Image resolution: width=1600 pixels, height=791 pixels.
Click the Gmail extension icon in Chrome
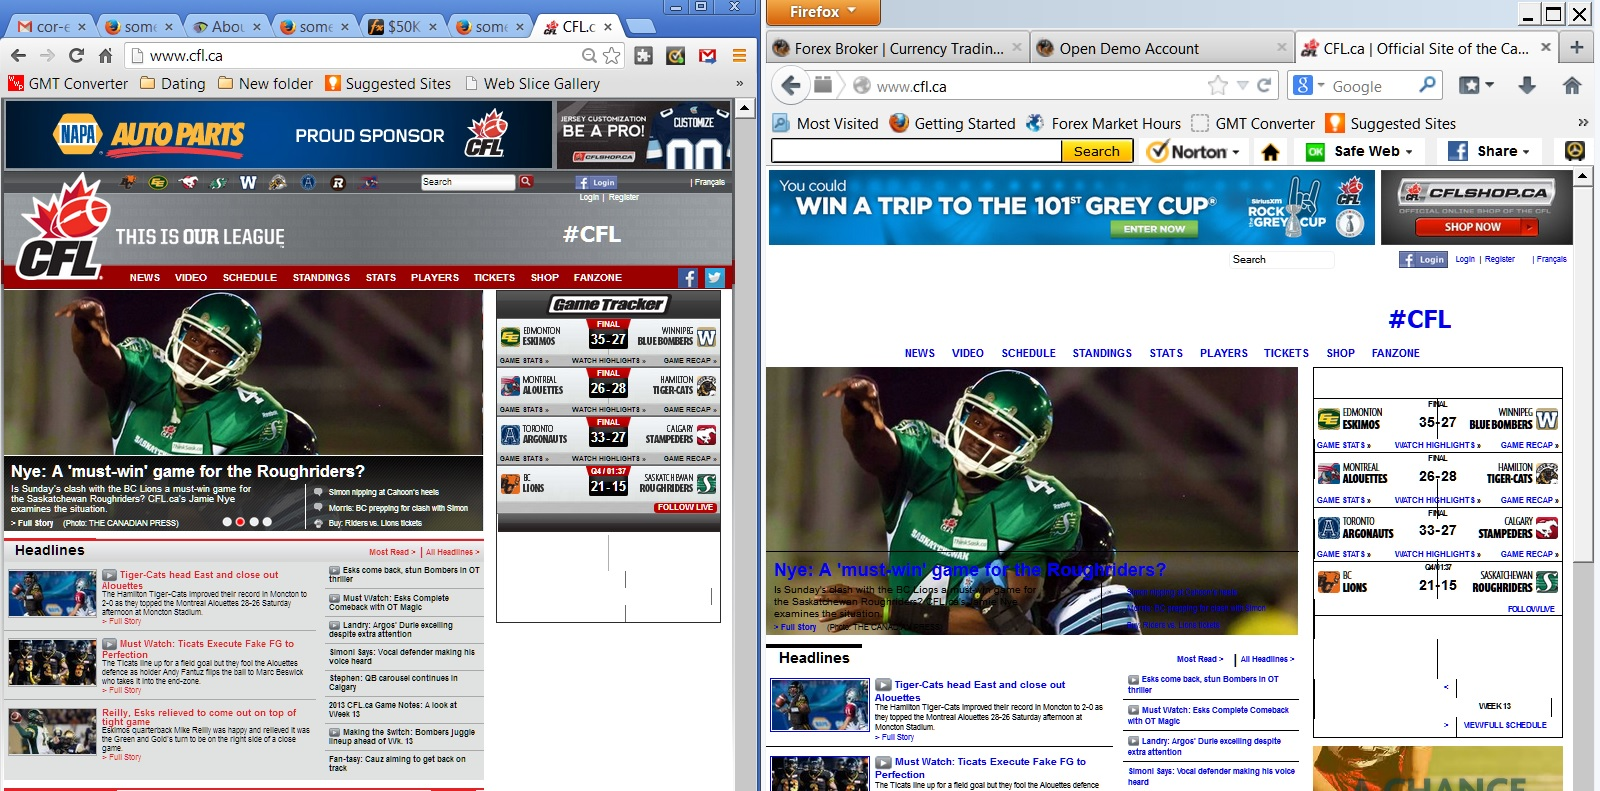[x=707, y=56]
